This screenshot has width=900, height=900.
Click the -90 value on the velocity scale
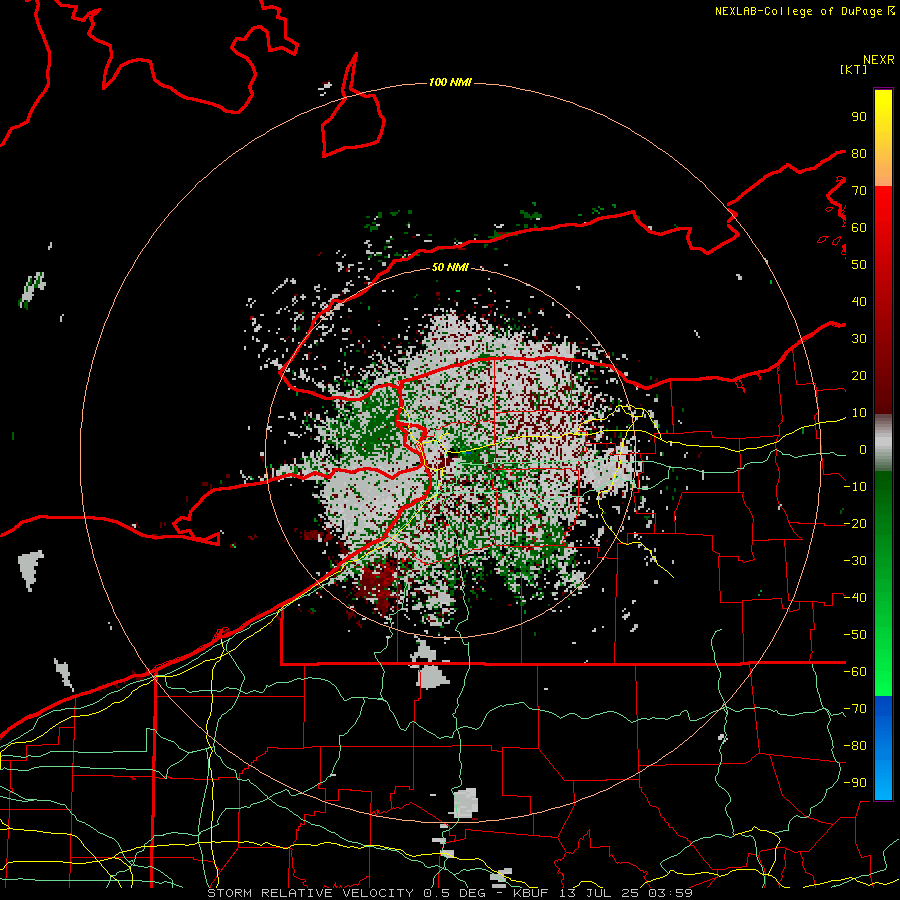[x=855, y=783]
